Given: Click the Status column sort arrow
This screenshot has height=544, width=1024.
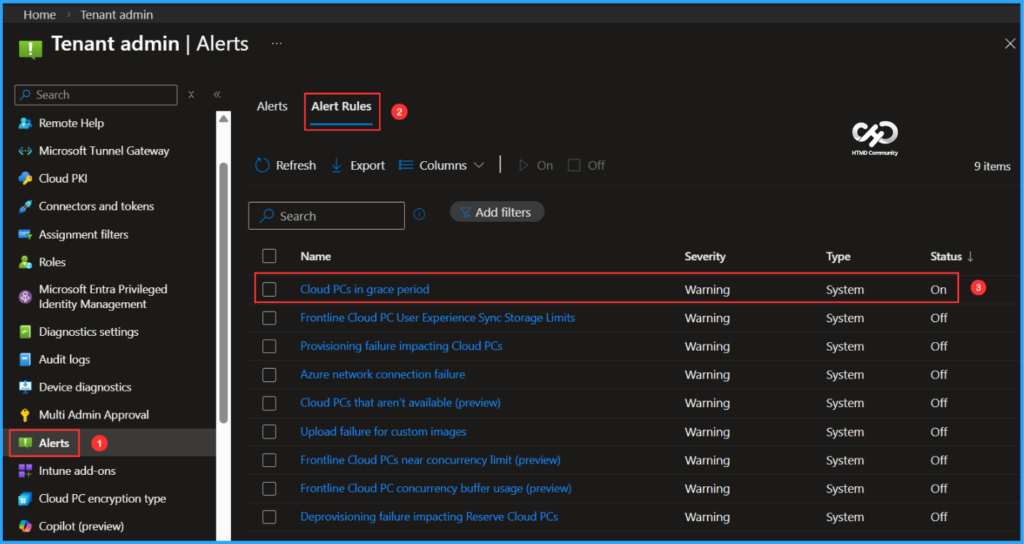Looking at the screenshot, I should [x=970, y=257].
